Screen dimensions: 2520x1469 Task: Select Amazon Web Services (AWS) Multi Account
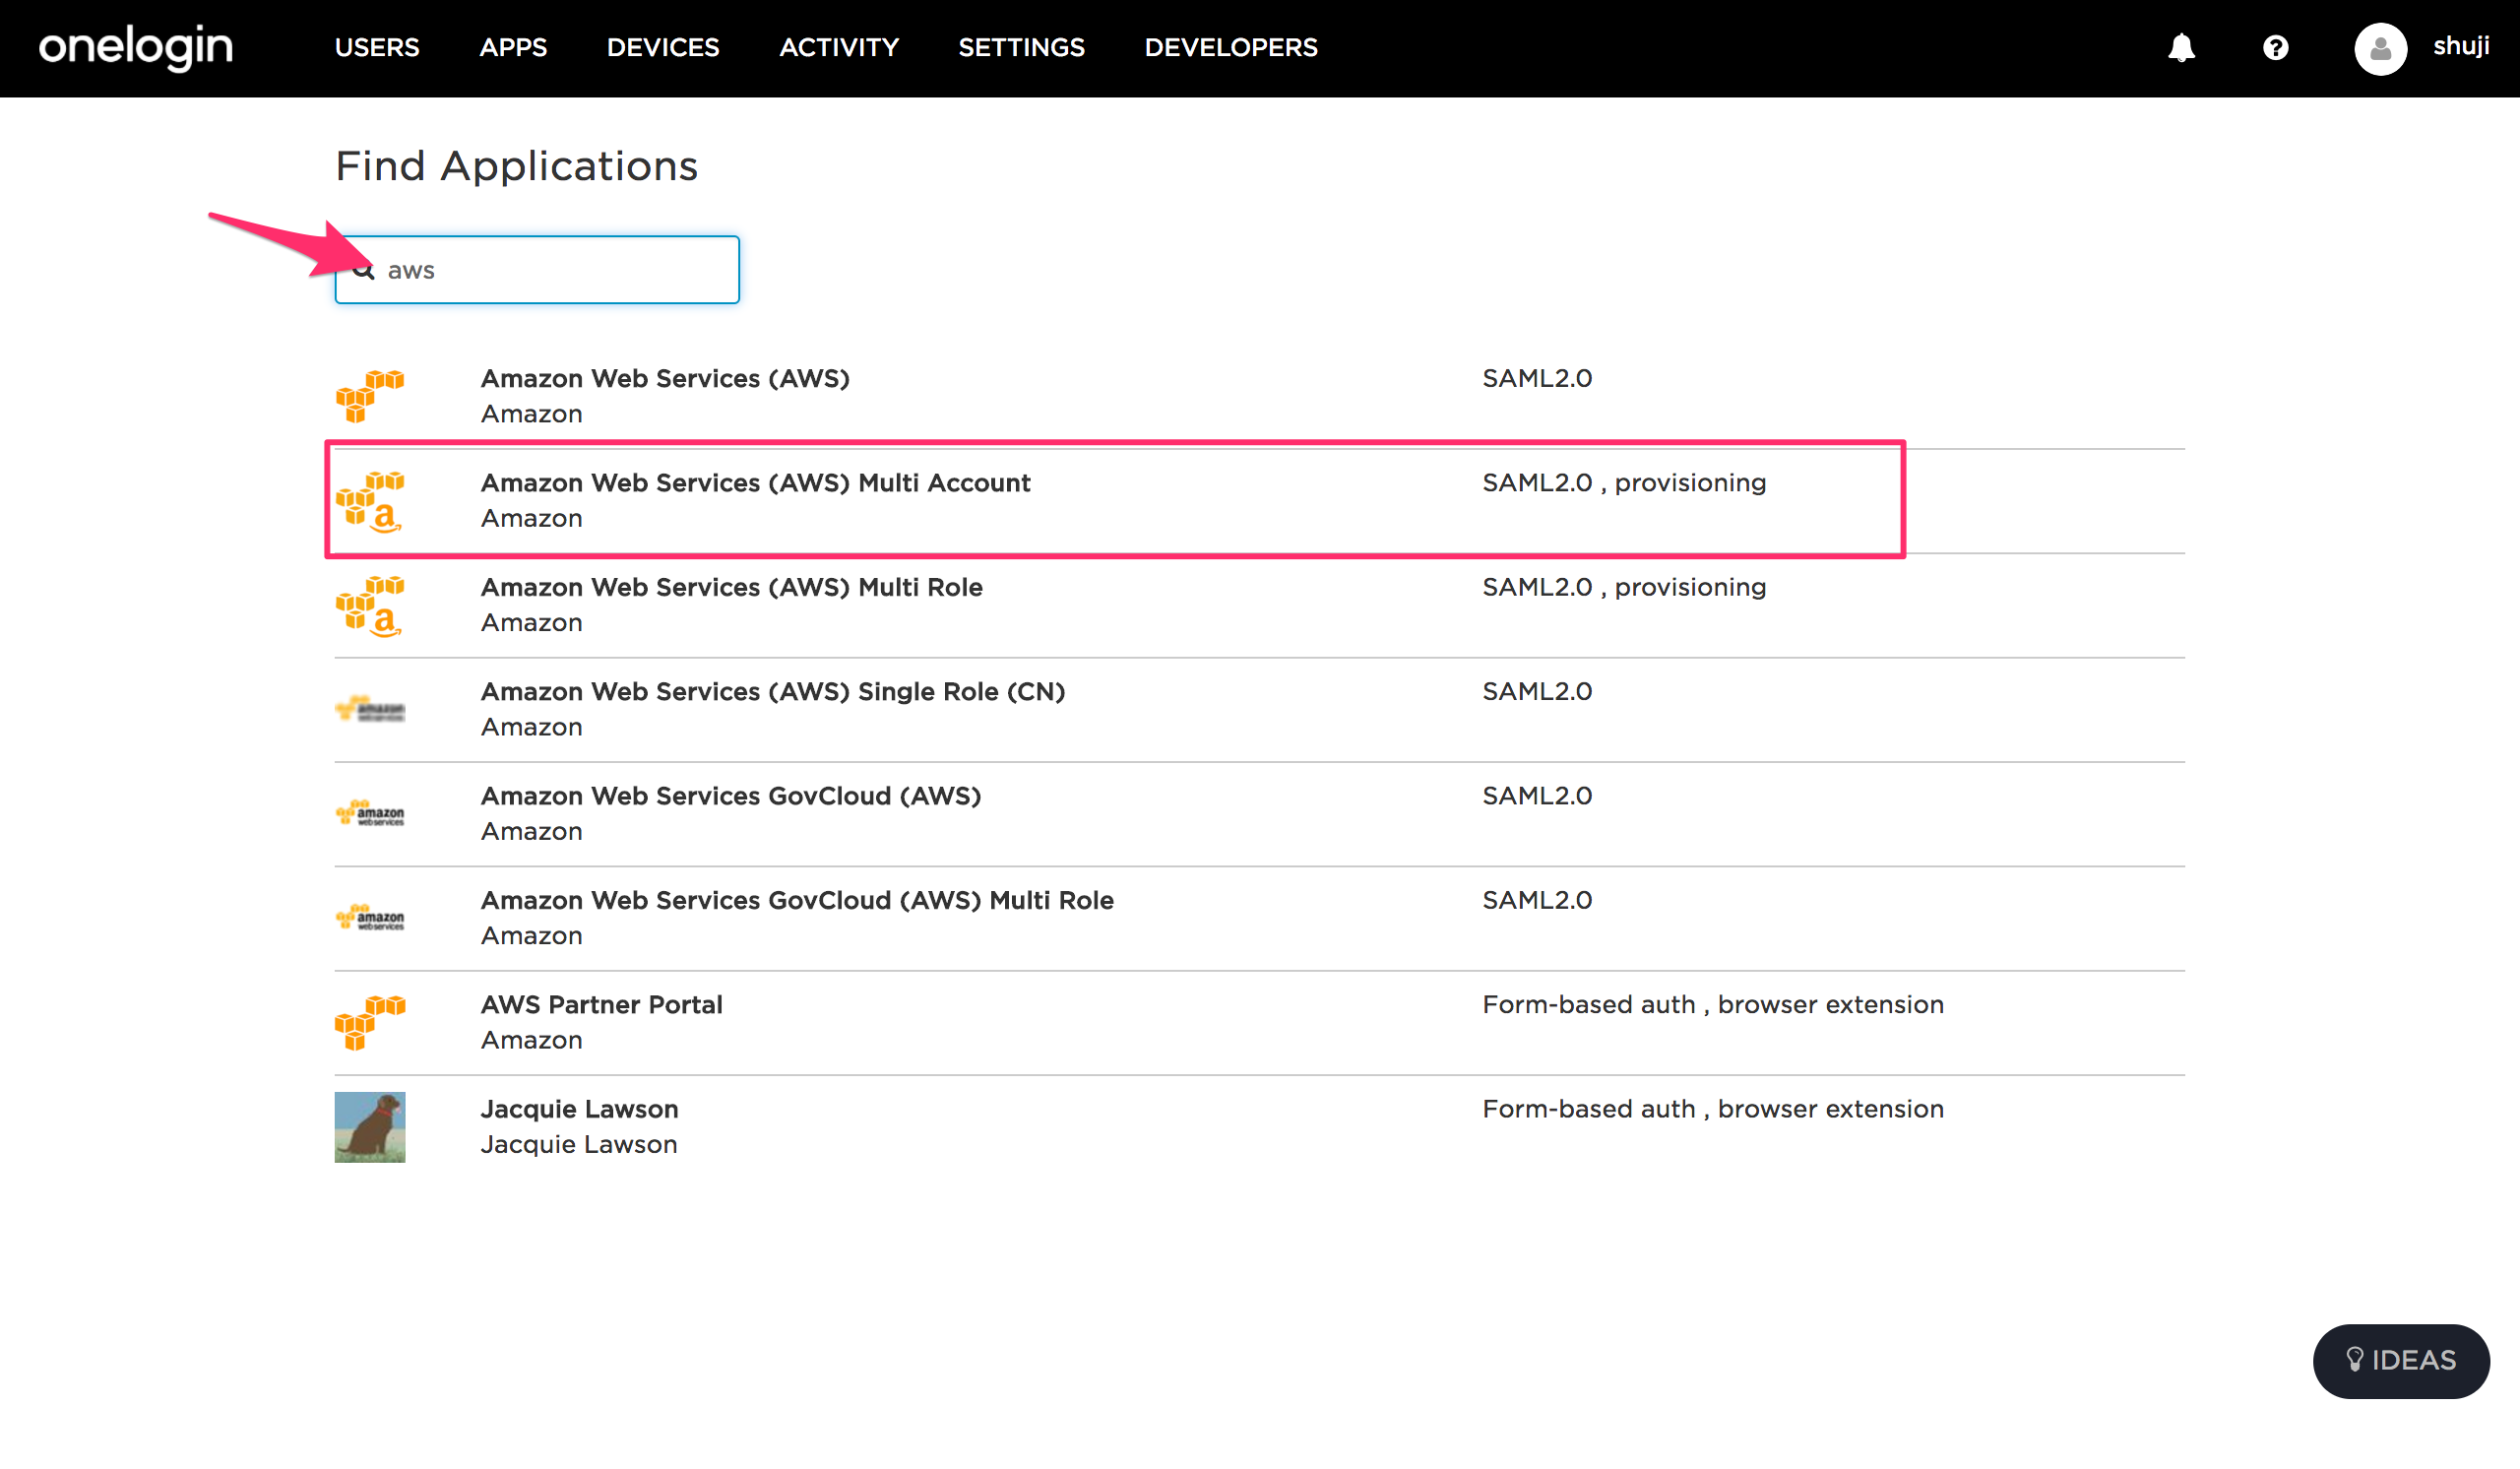tap(755, 482)
